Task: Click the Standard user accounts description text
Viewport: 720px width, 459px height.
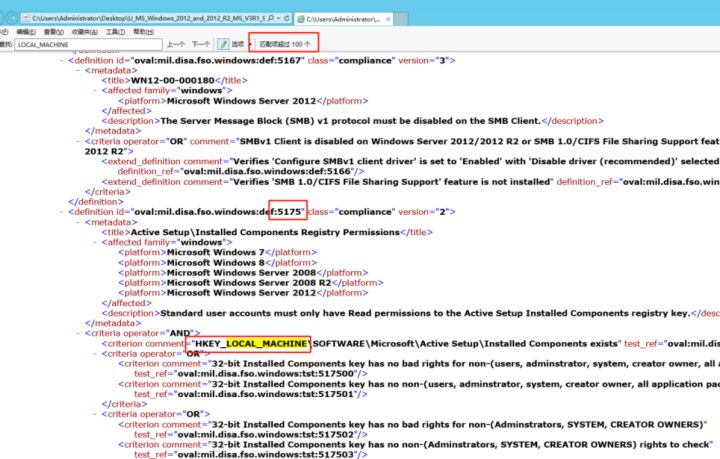Action: coord(425,313)
